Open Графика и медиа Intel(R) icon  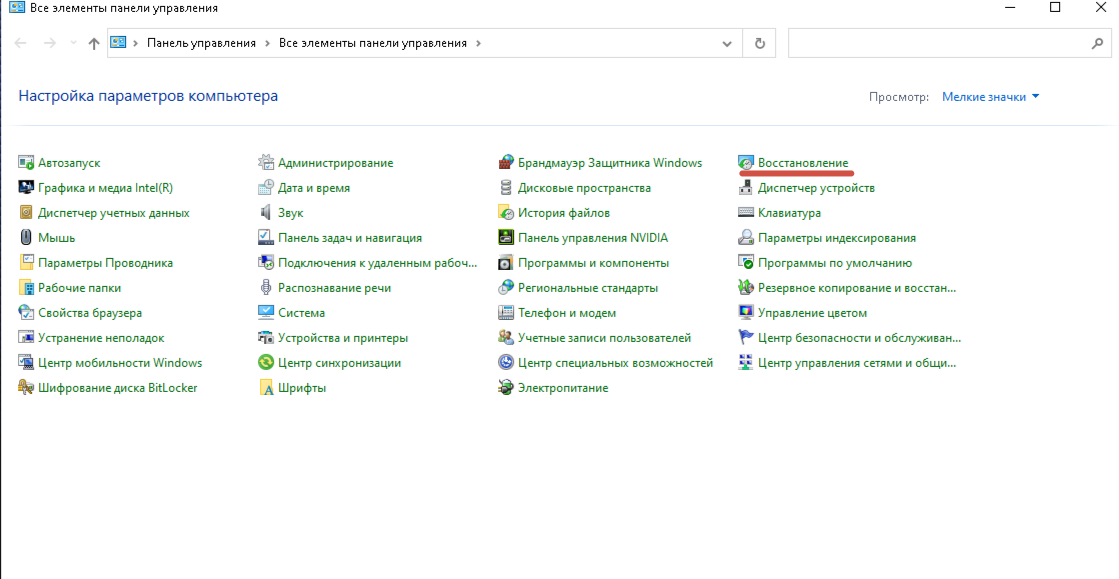[x=26, y=188]
